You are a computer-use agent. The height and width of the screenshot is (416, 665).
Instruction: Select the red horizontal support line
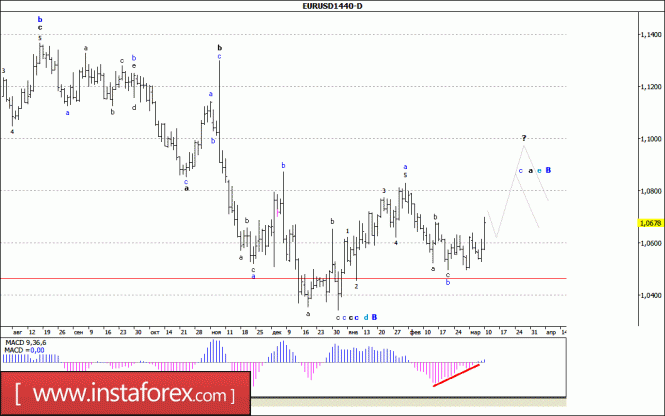tap(283, 279)
